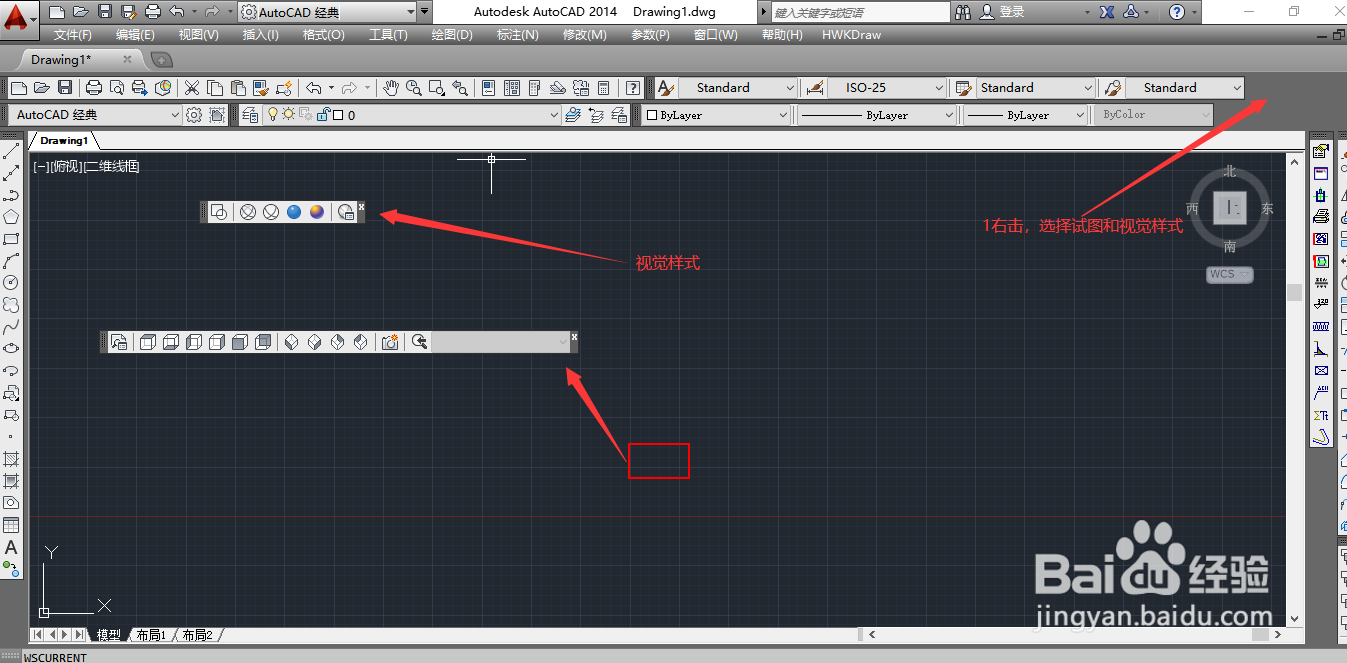Click Create Camera icon
Image resolution: width=1347 pixels, height=663 pixels.
point(390,342)
